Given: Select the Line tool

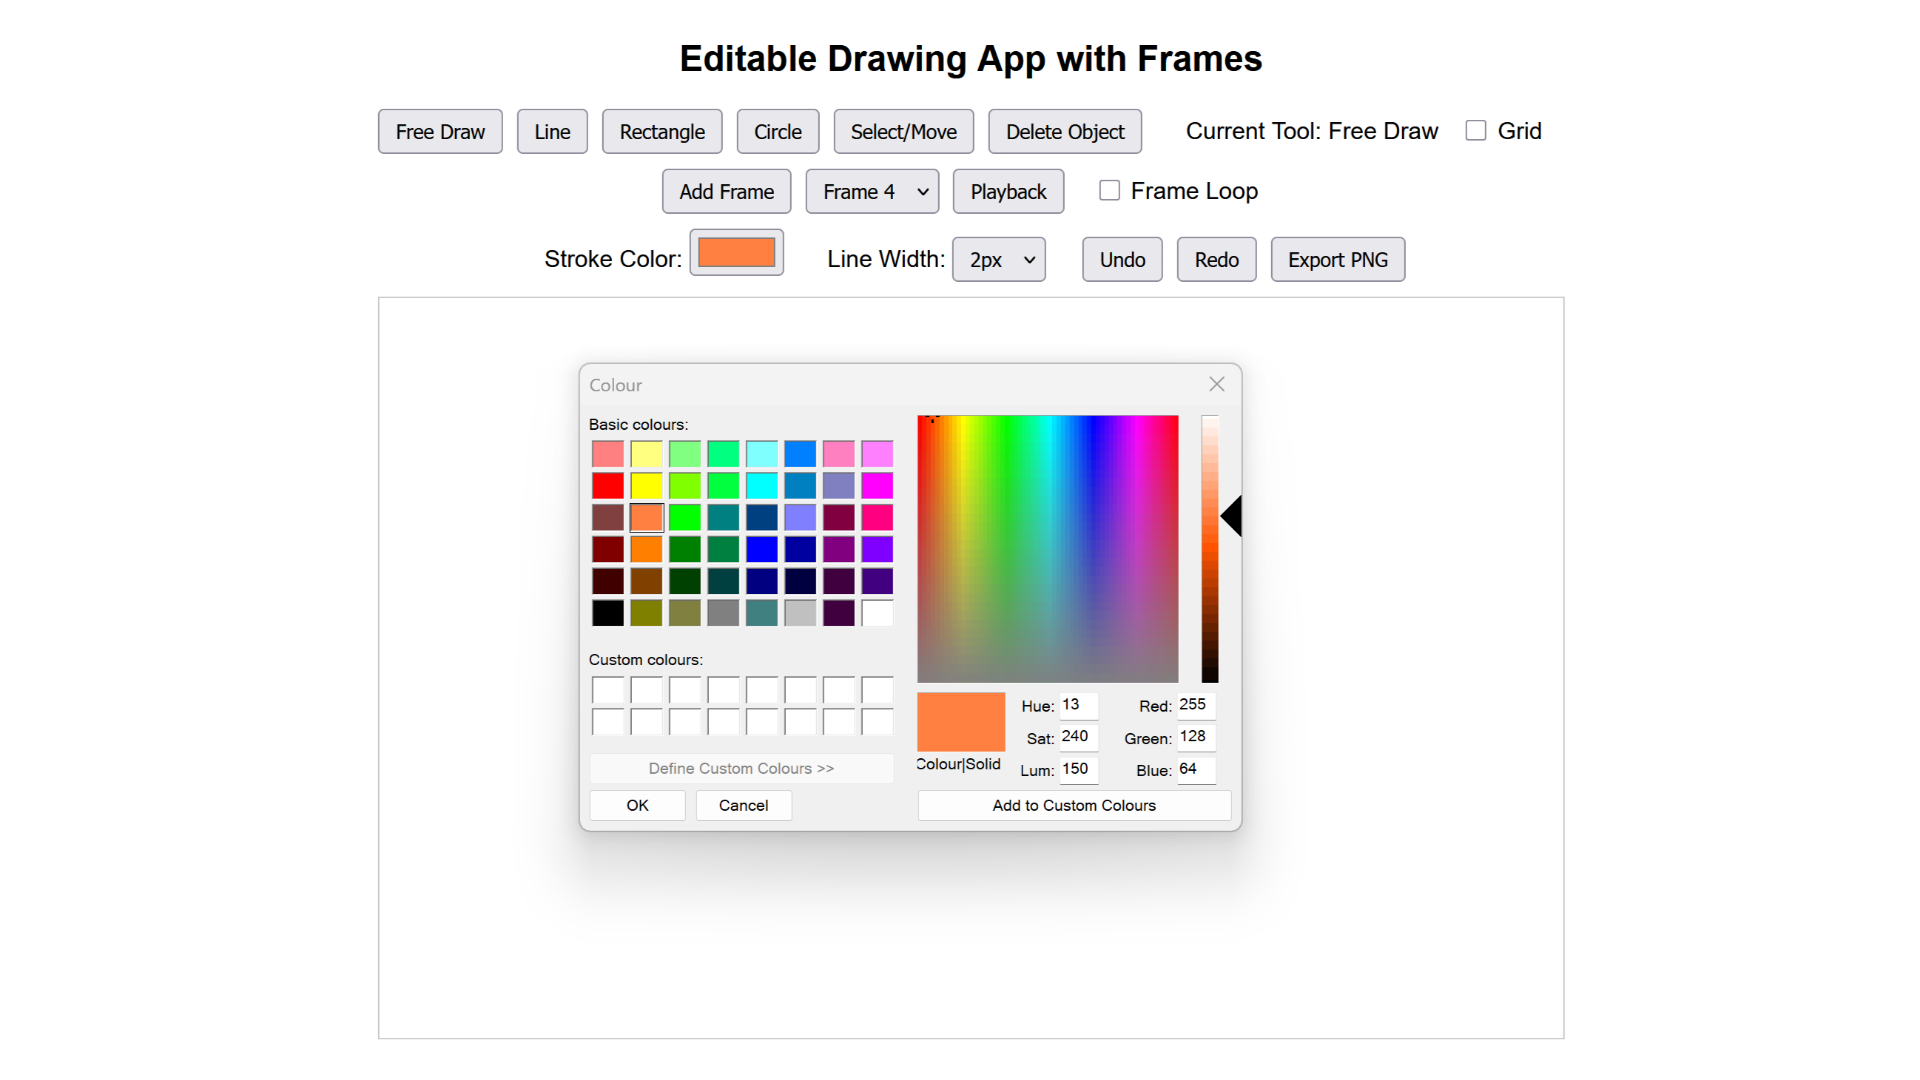Looking at the screenshot, I should pos(552,132).
